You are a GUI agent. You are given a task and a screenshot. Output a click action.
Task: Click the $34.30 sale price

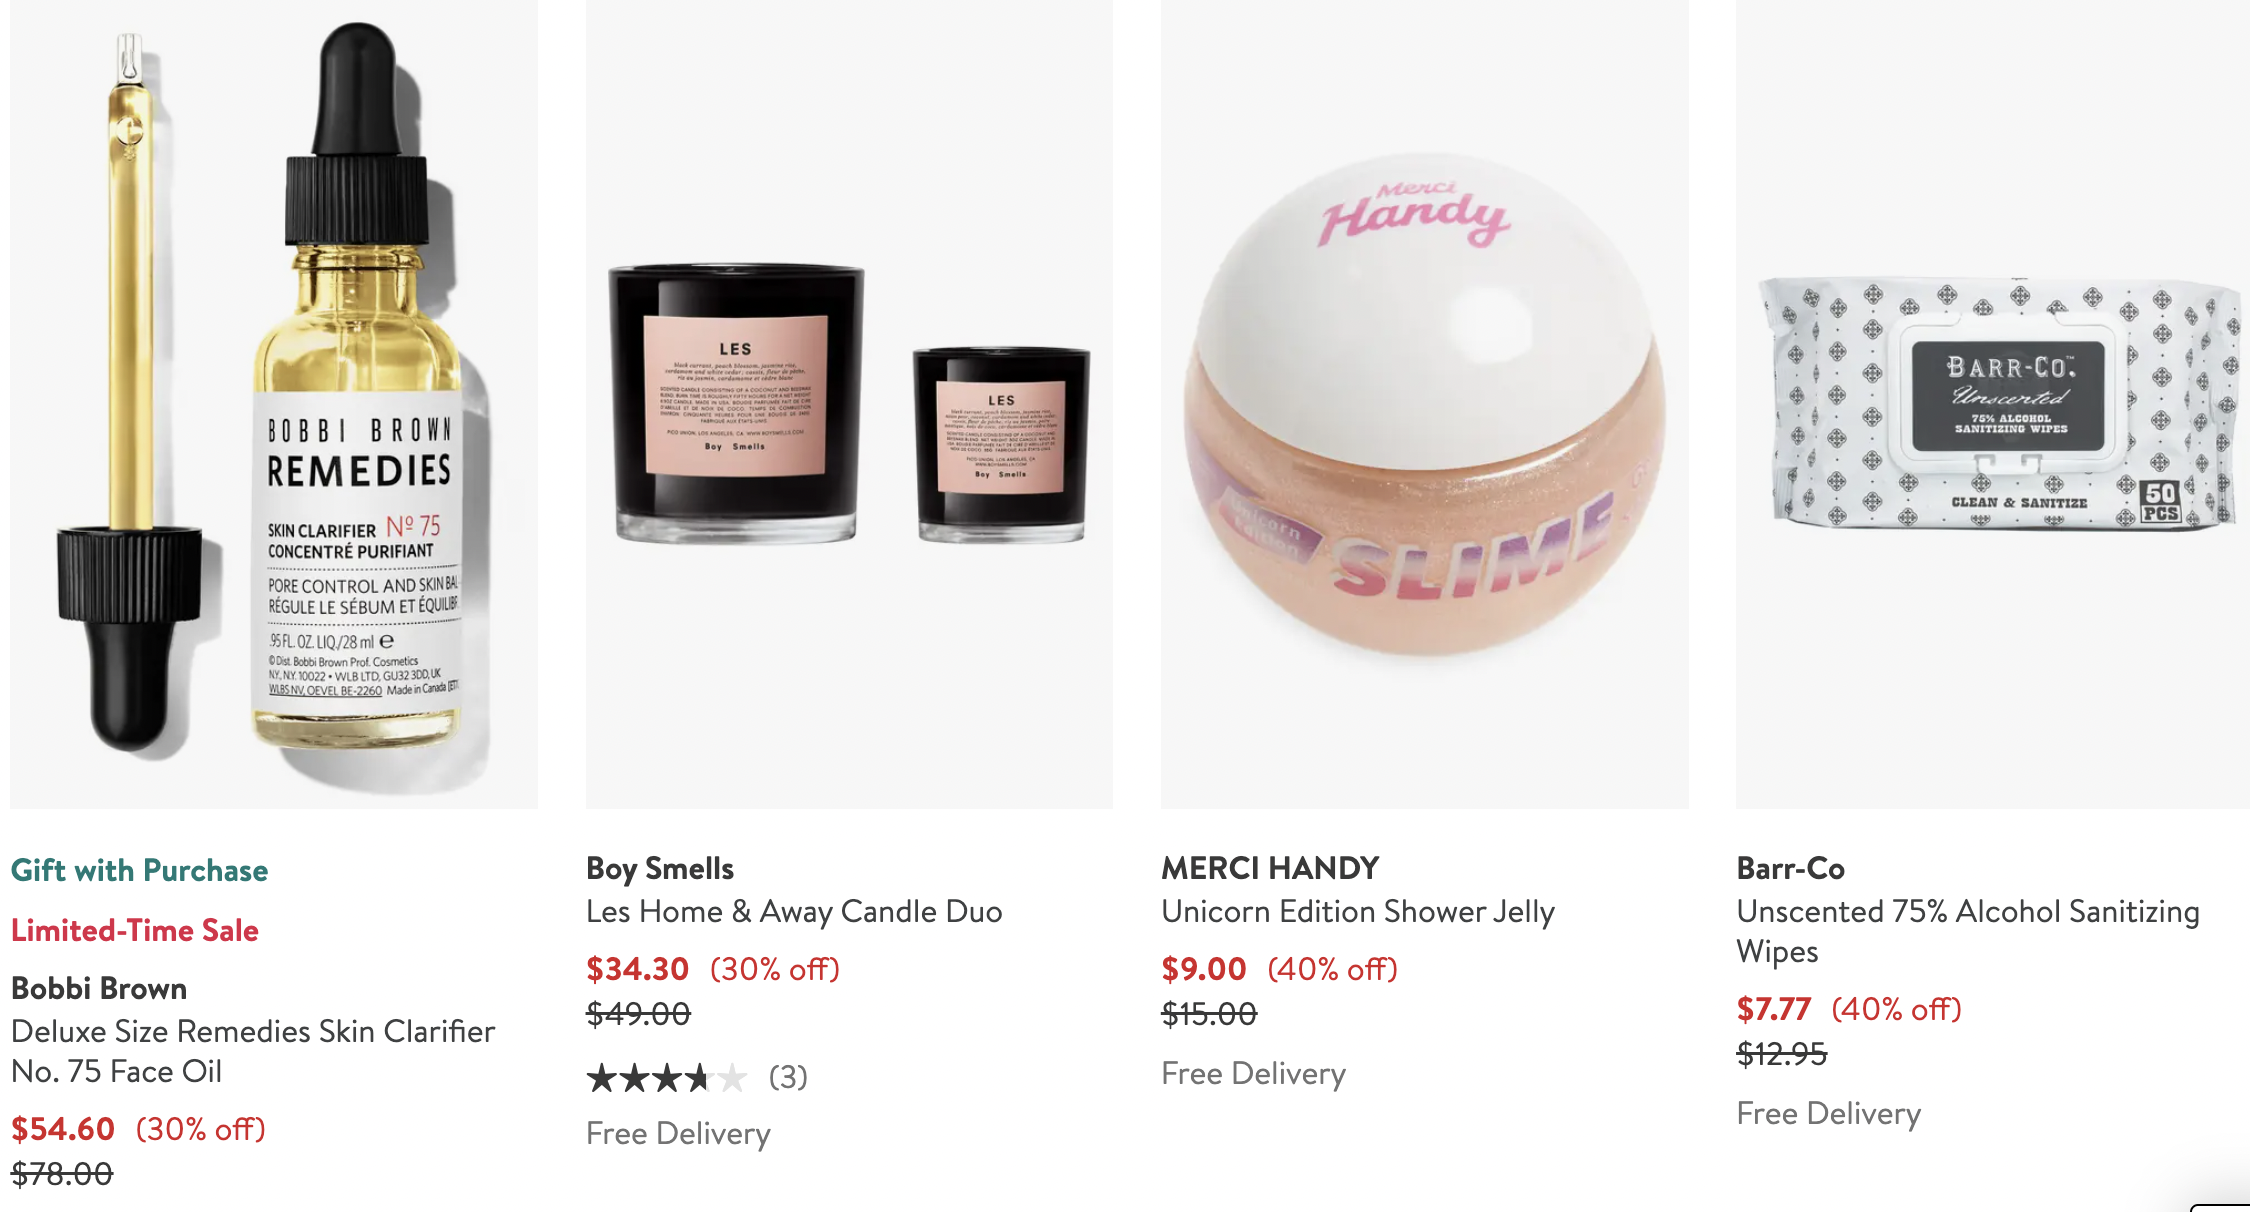(x=638, y=969)
